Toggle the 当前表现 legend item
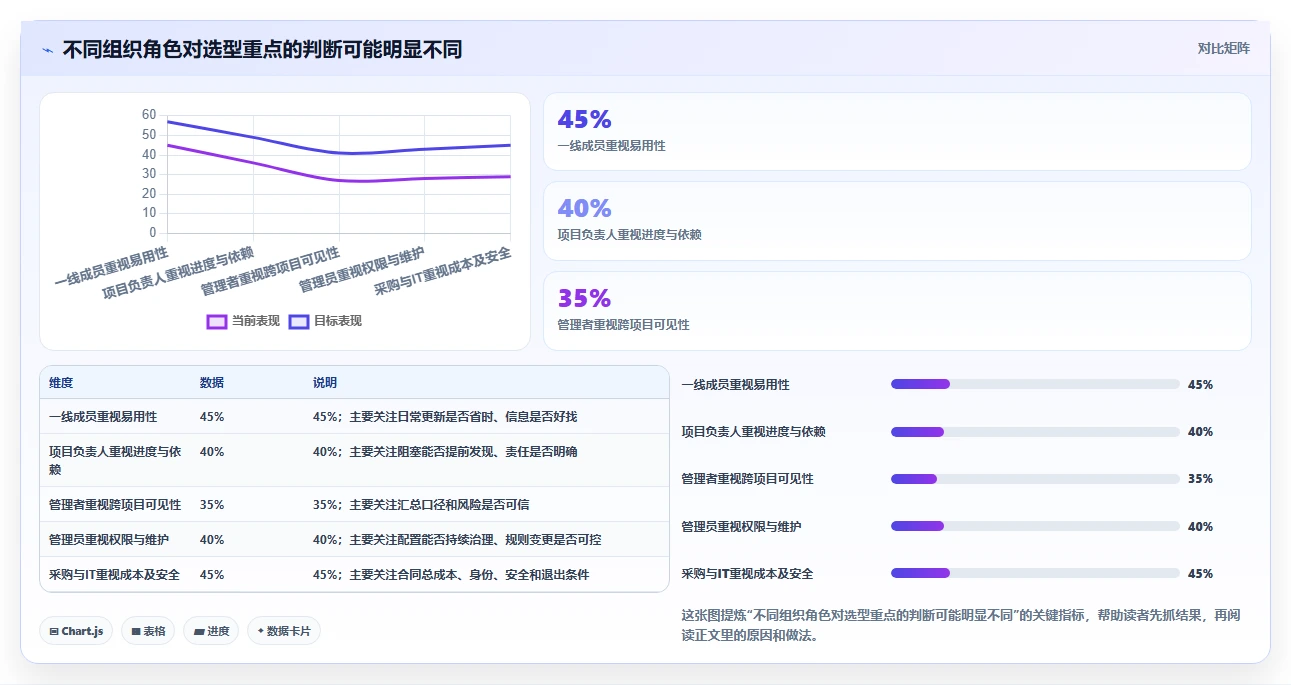1291x685 pixels. 243,321
